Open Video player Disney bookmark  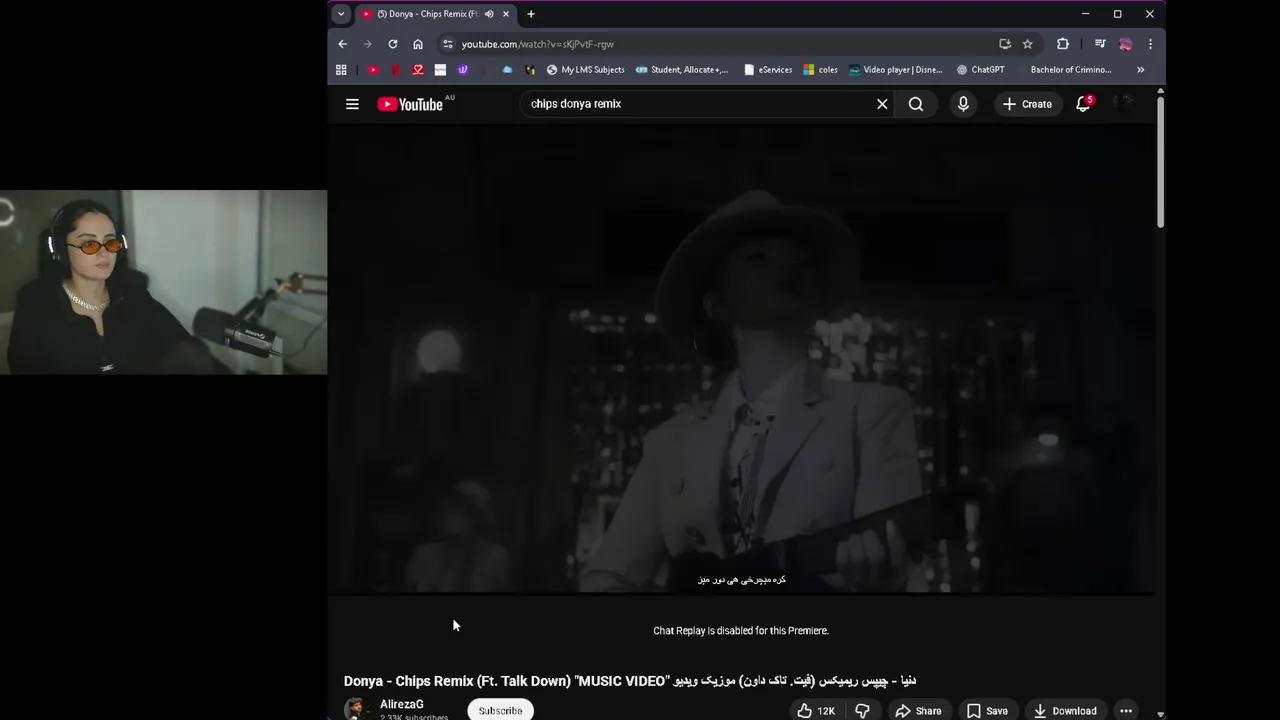coord(895,70)
